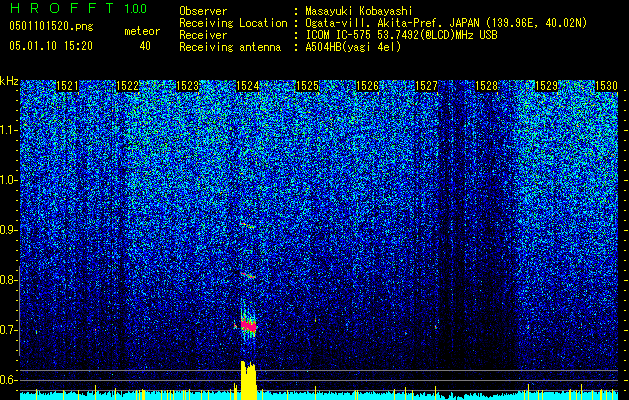Click the 'Observer' field label

tap(203, 11)
